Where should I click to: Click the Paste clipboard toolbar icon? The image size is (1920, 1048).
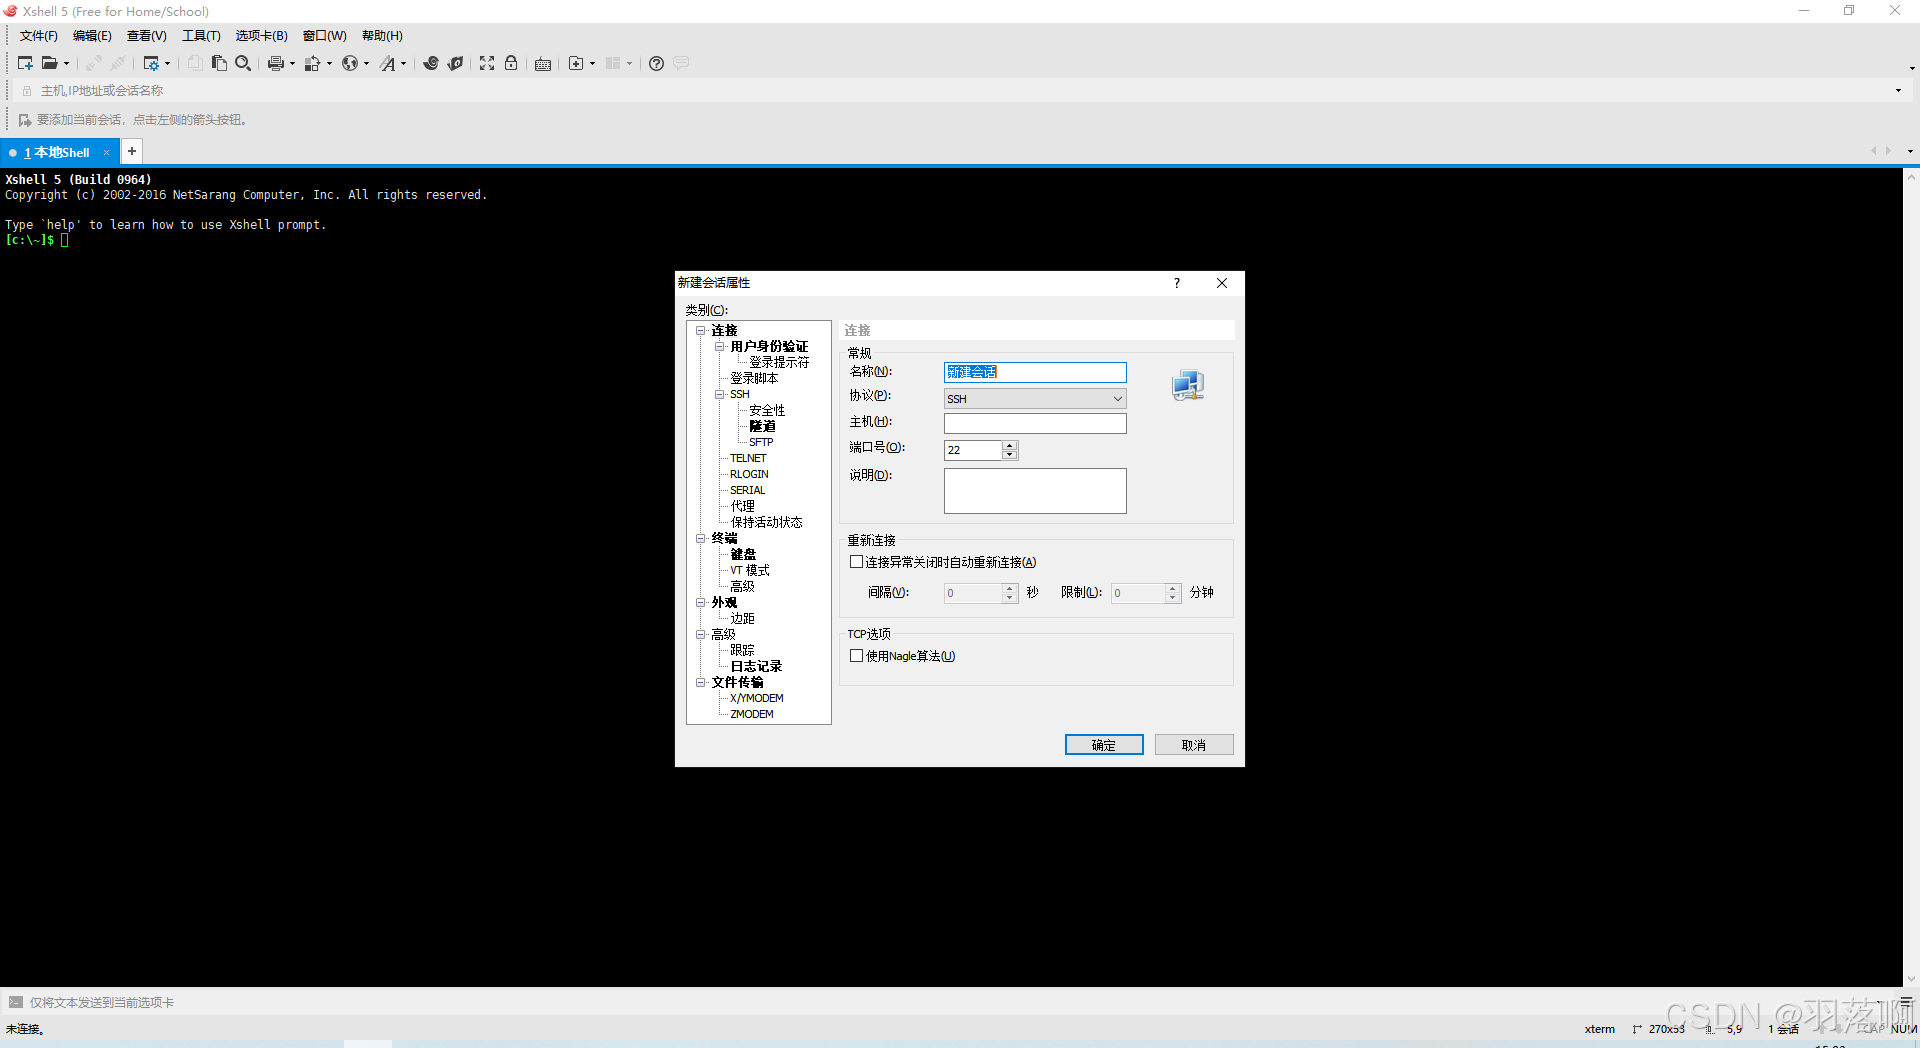click(x=219, y=63)
